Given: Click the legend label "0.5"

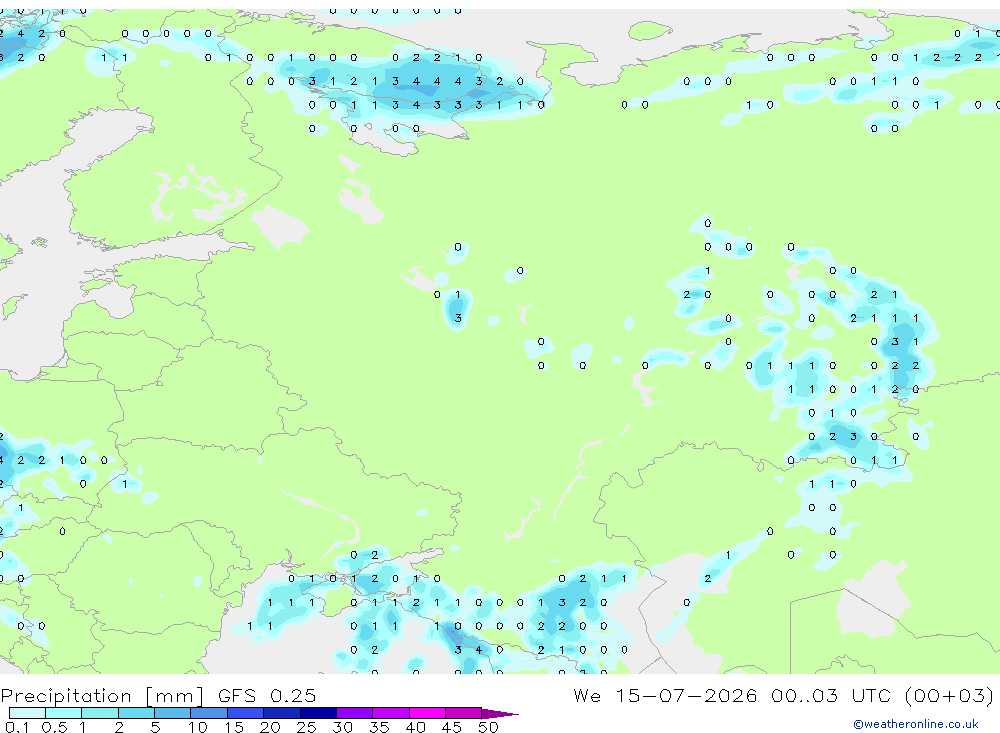Looking at the screenshot, I should 54,727.
